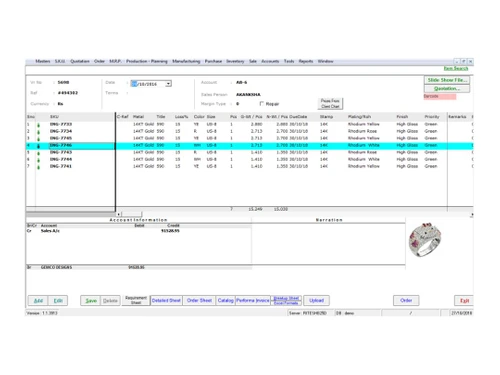Click the Detailed Sheet button
Viewport: 500px width, 375px height.
(x=166, y=300)
